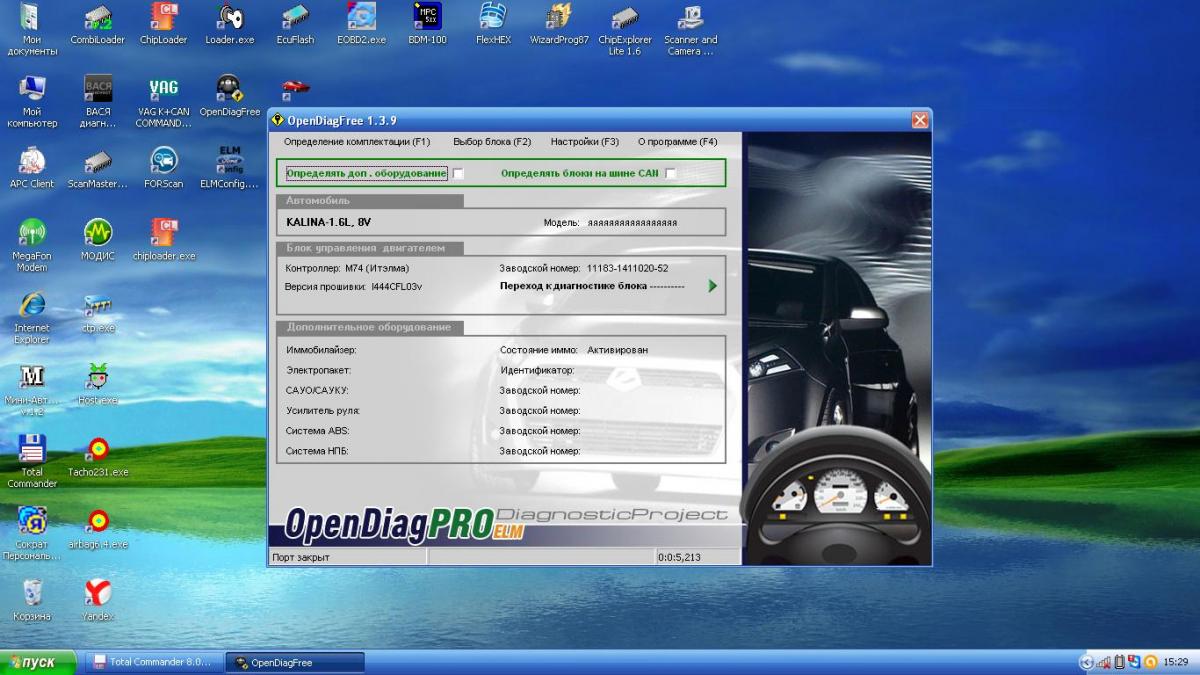1200x675 pixels.
Task: Click firmware version 'I444CFL03v' value
Action: pos(396,287)
